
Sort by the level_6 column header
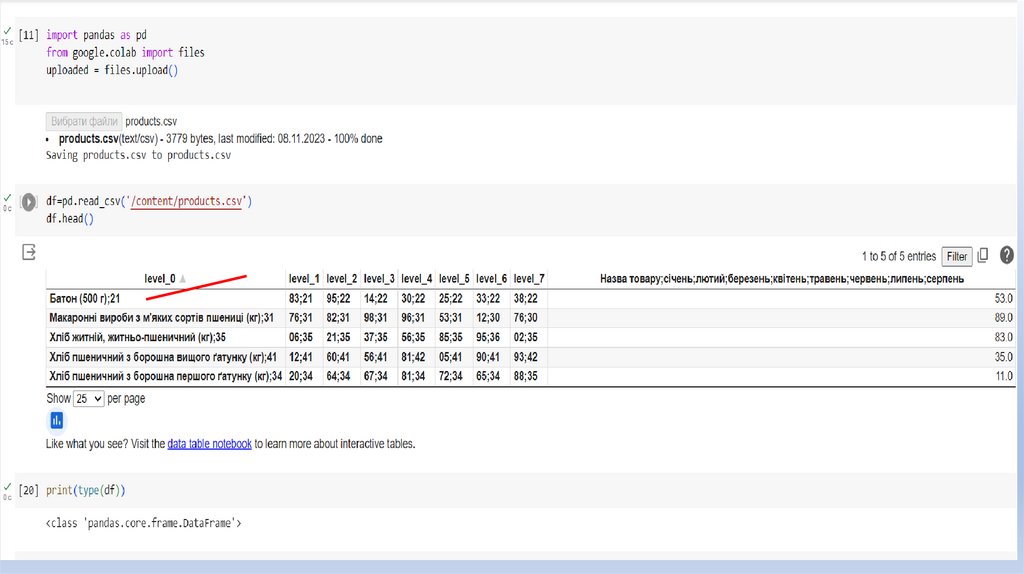coord(491,279)
